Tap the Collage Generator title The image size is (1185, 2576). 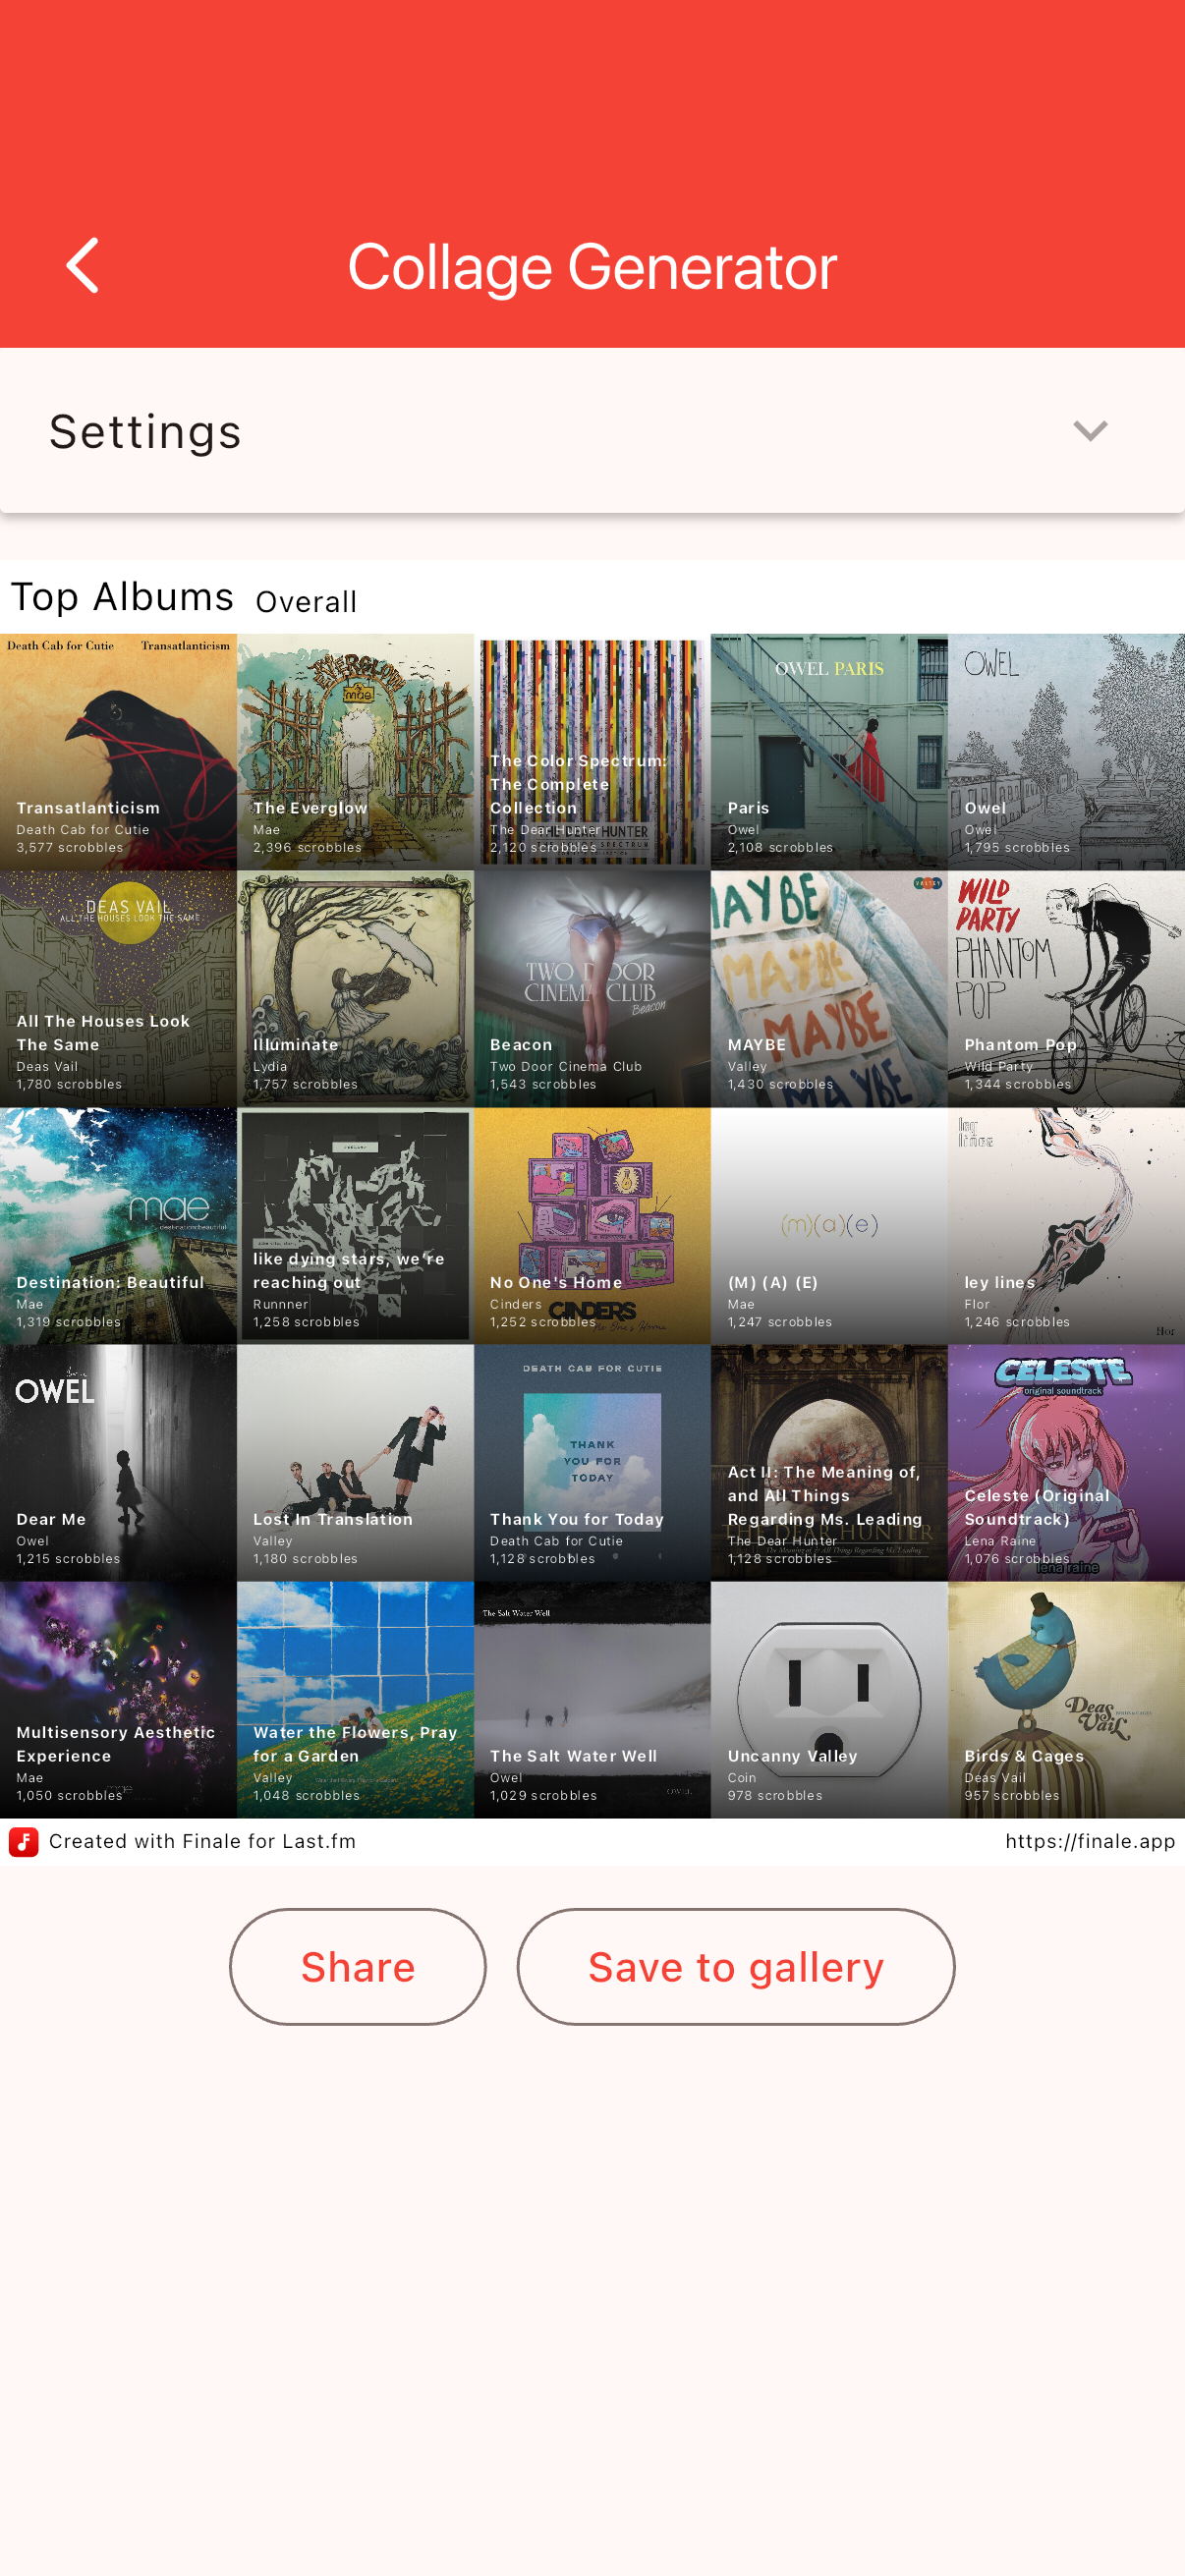point(592,267)
